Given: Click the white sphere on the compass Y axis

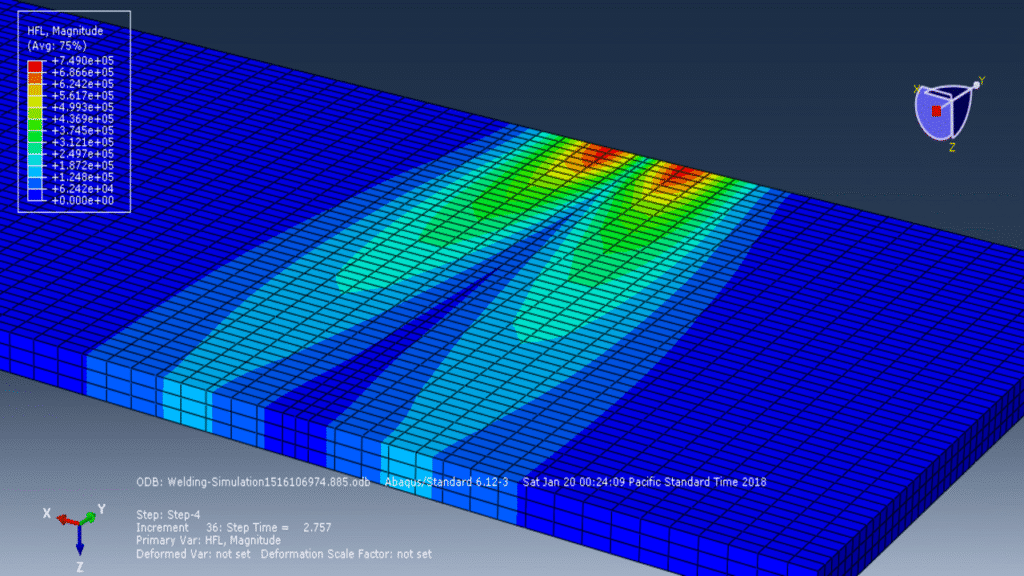Looking at the screenshot, I should tap(976, 83).
